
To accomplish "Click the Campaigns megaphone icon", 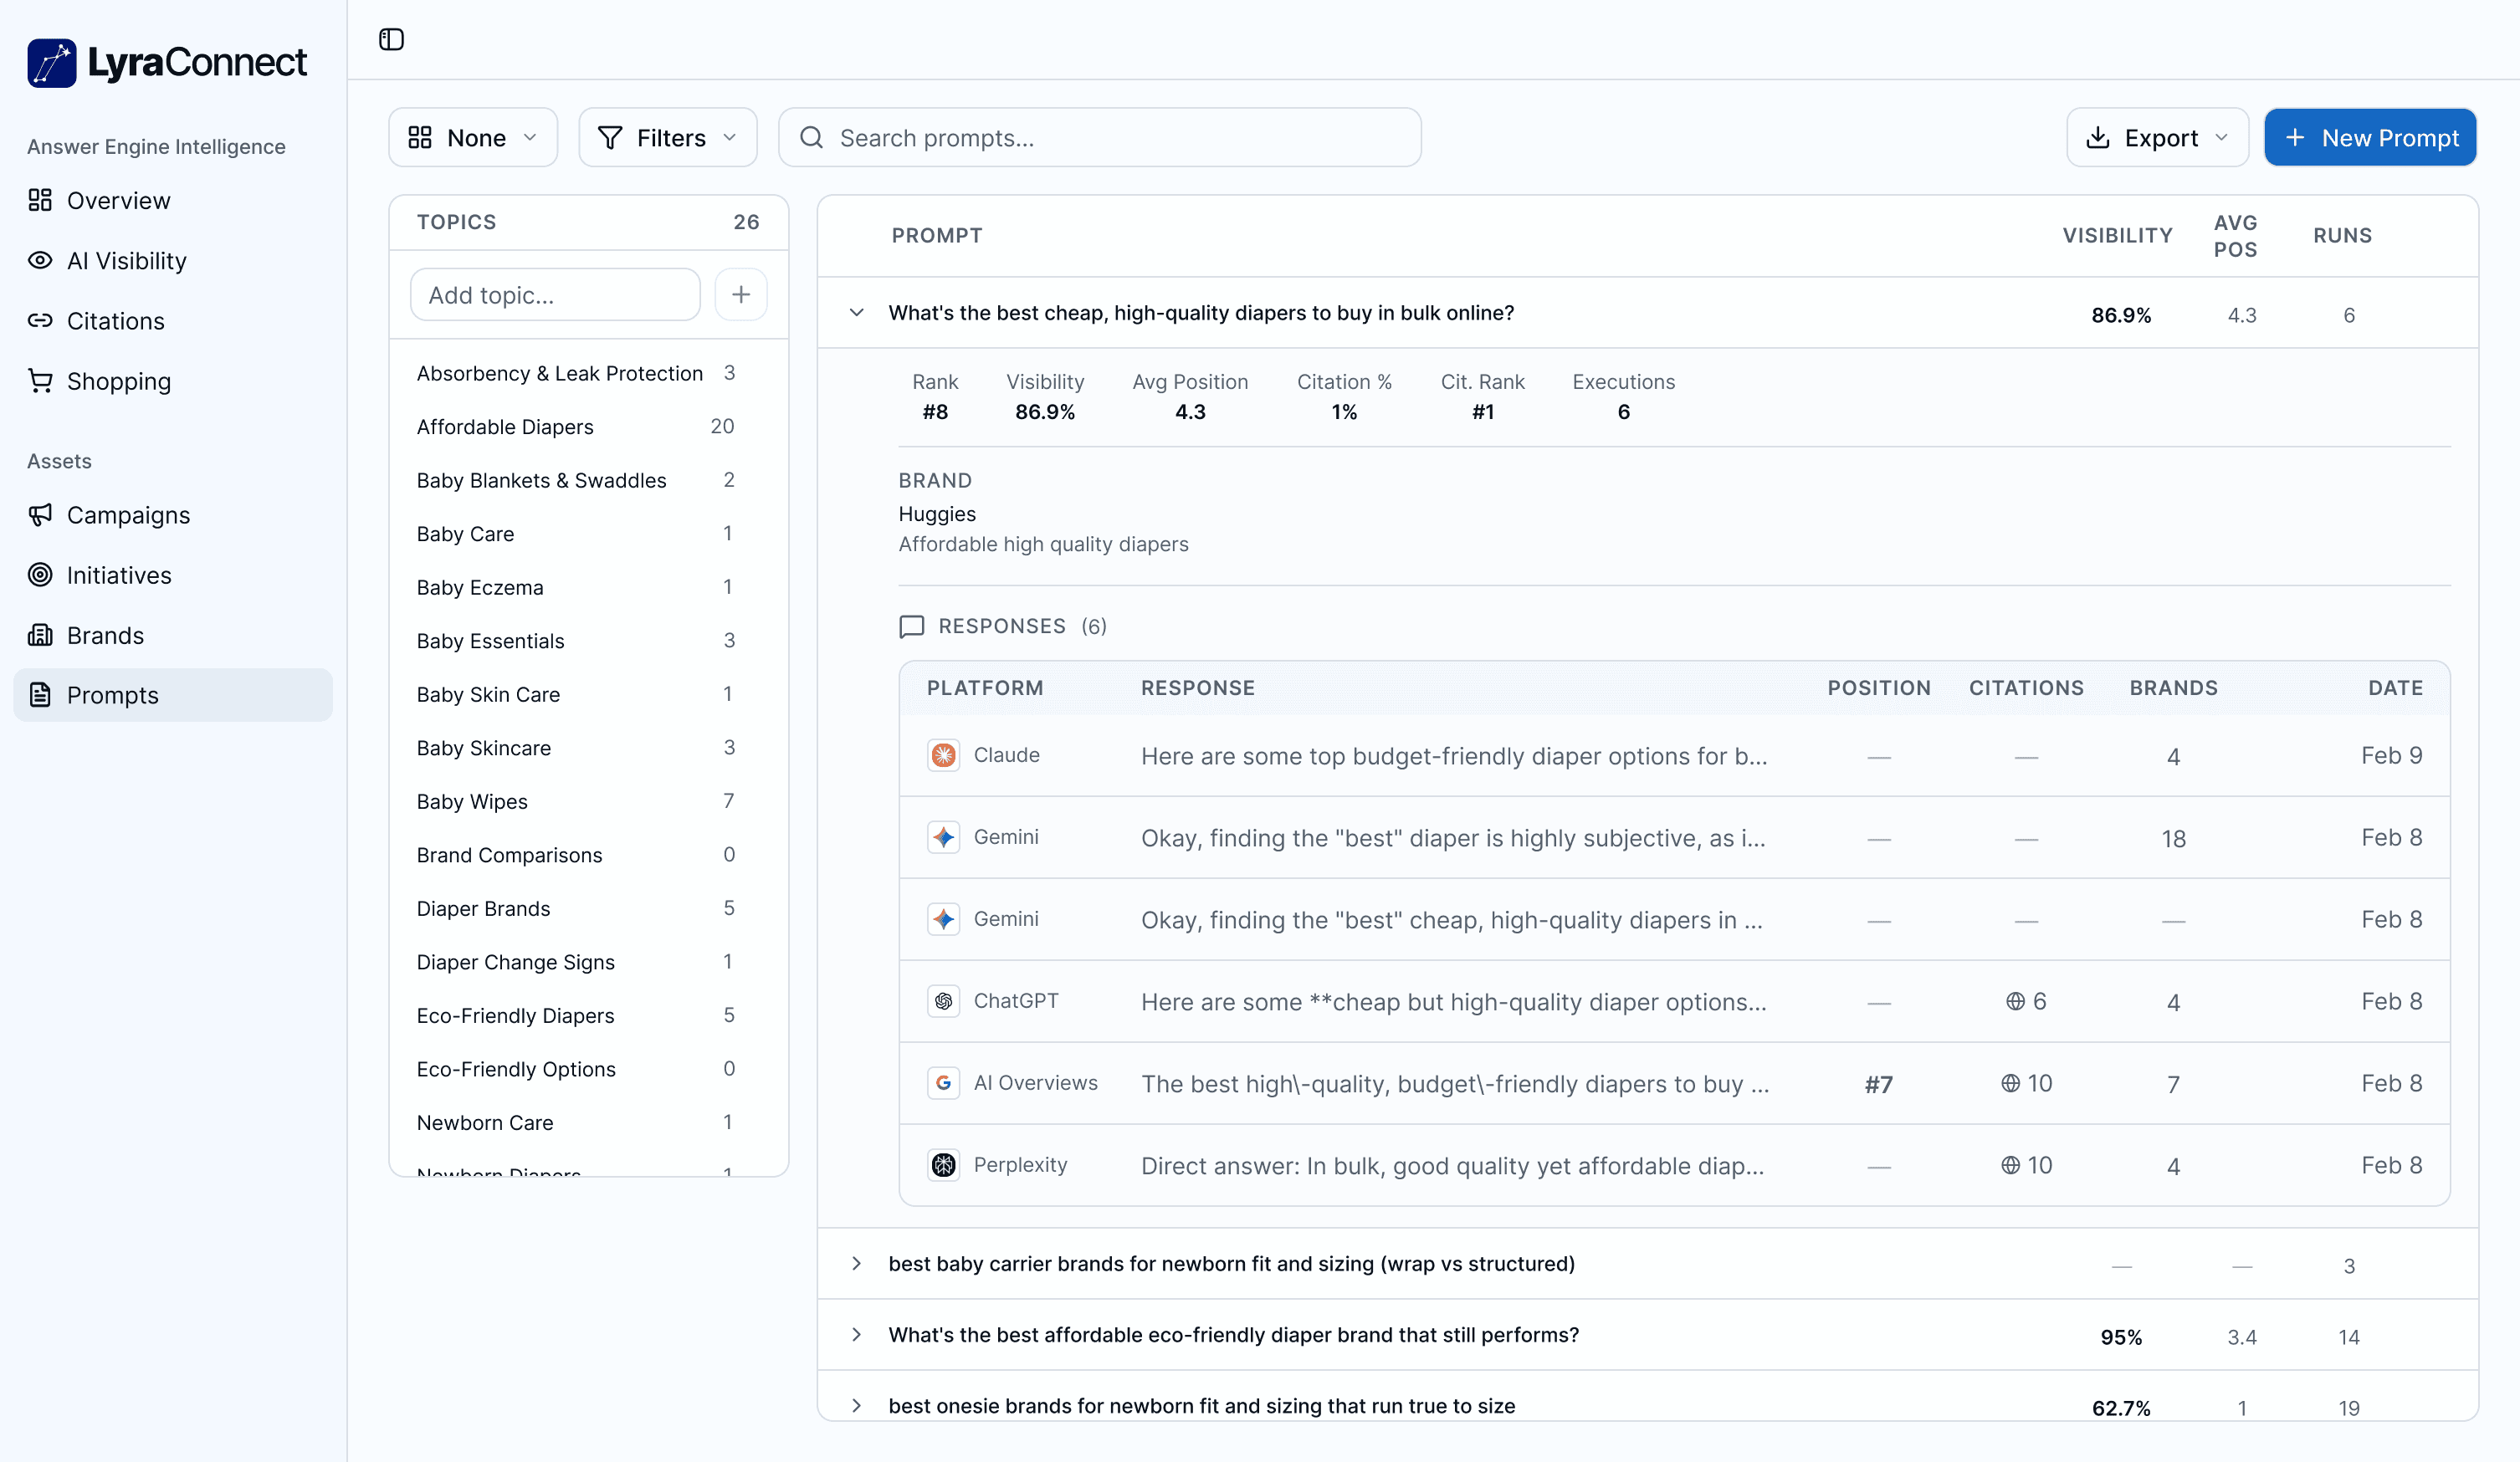I will (x=40, y=514).
